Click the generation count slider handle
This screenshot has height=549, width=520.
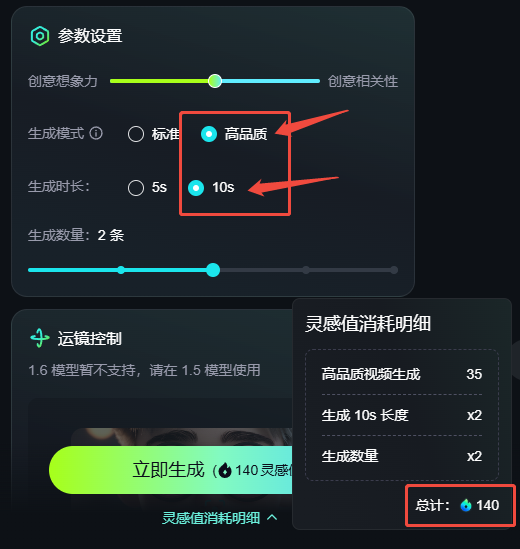(x=213, y=270)
